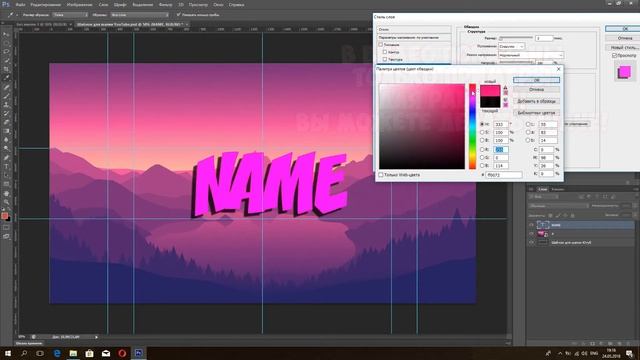Select the Rectangle shape tool
640x360 pixels.
6,184
